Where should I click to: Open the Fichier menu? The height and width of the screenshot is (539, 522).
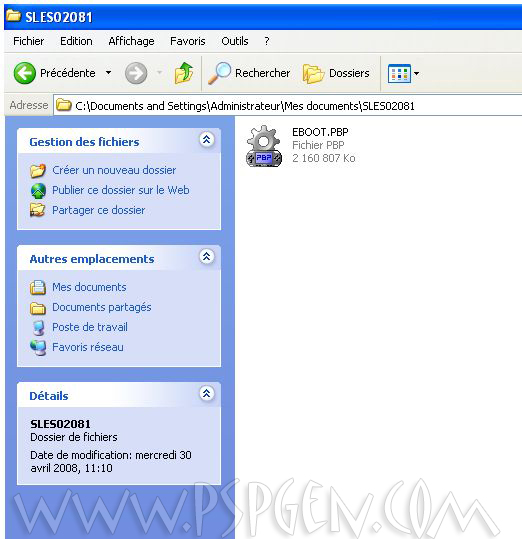[x=29, y=41]
